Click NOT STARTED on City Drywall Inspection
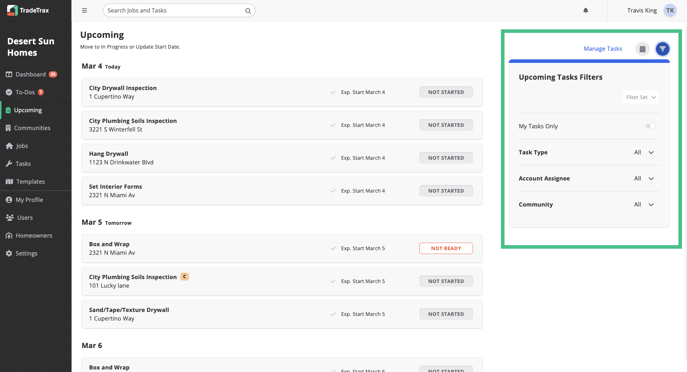687x372 pixels. pyautogui.click(x=446, y=92)
